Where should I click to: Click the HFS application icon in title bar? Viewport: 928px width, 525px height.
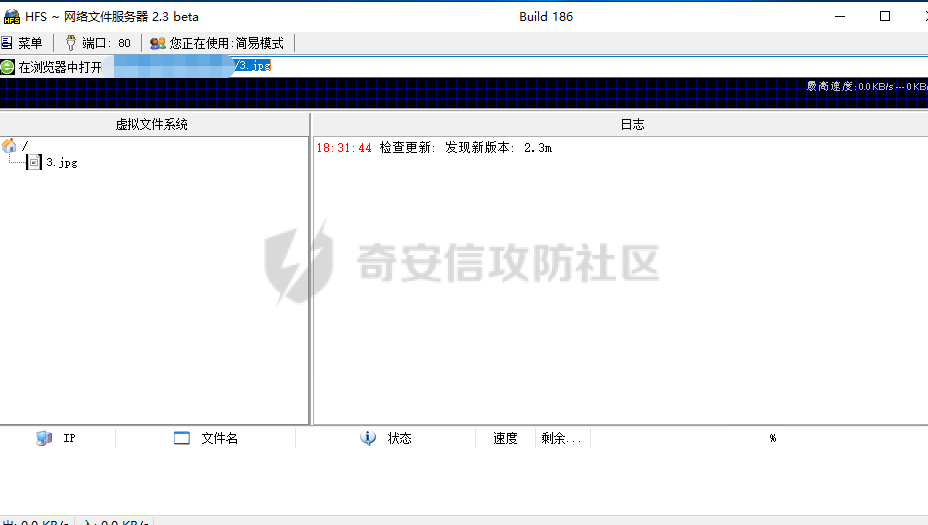[x=11, y=17]
